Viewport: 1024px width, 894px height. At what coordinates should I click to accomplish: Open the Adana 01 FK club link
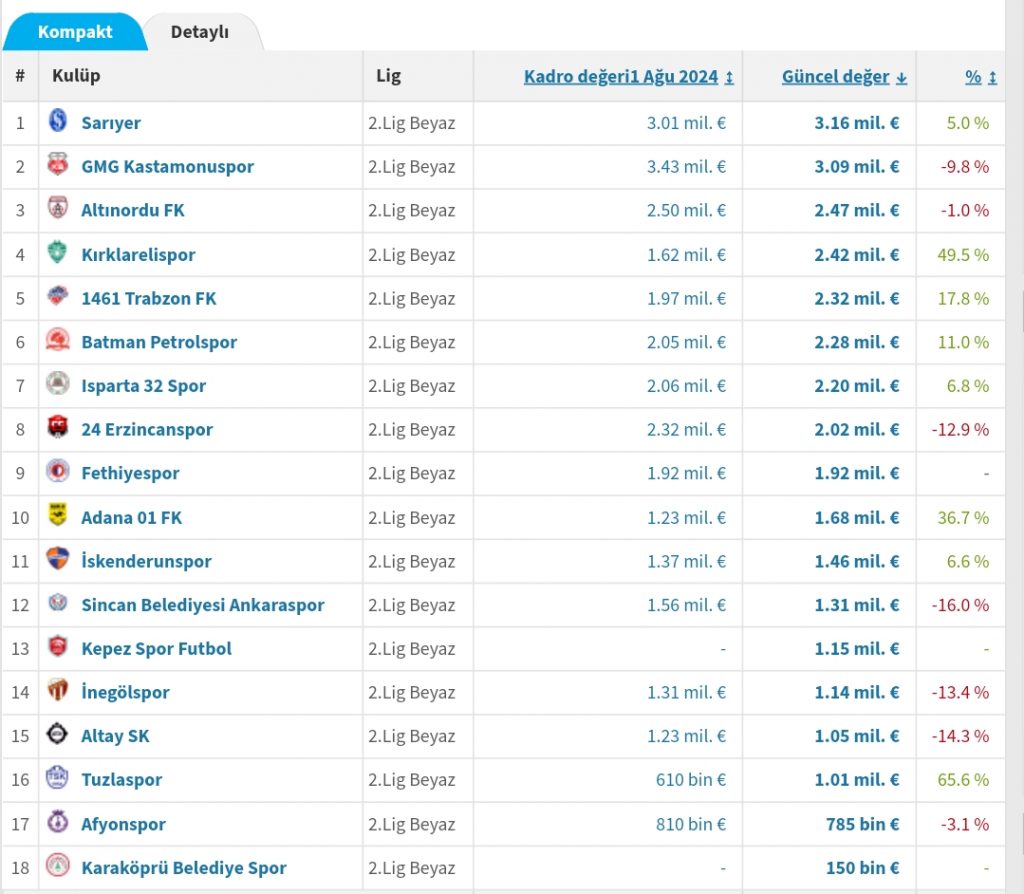[x=131, y=518]
